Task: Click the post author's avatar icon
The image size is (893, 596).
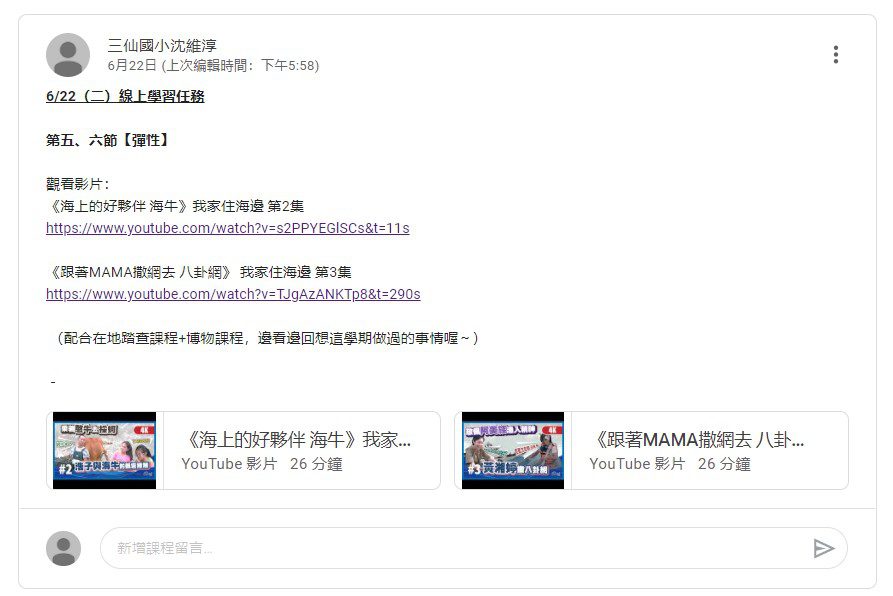Action: (68, 55)
